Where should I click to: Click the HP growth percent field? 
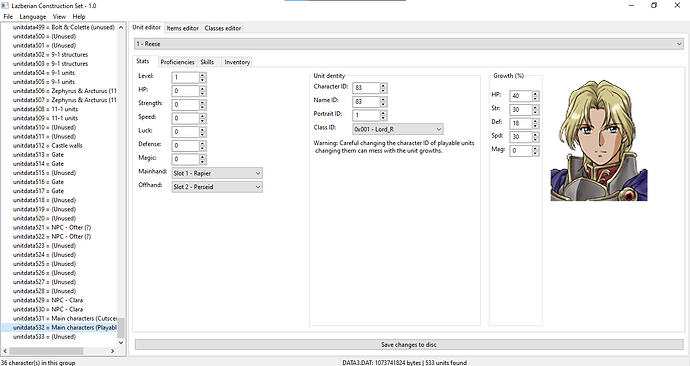point(521,96)
